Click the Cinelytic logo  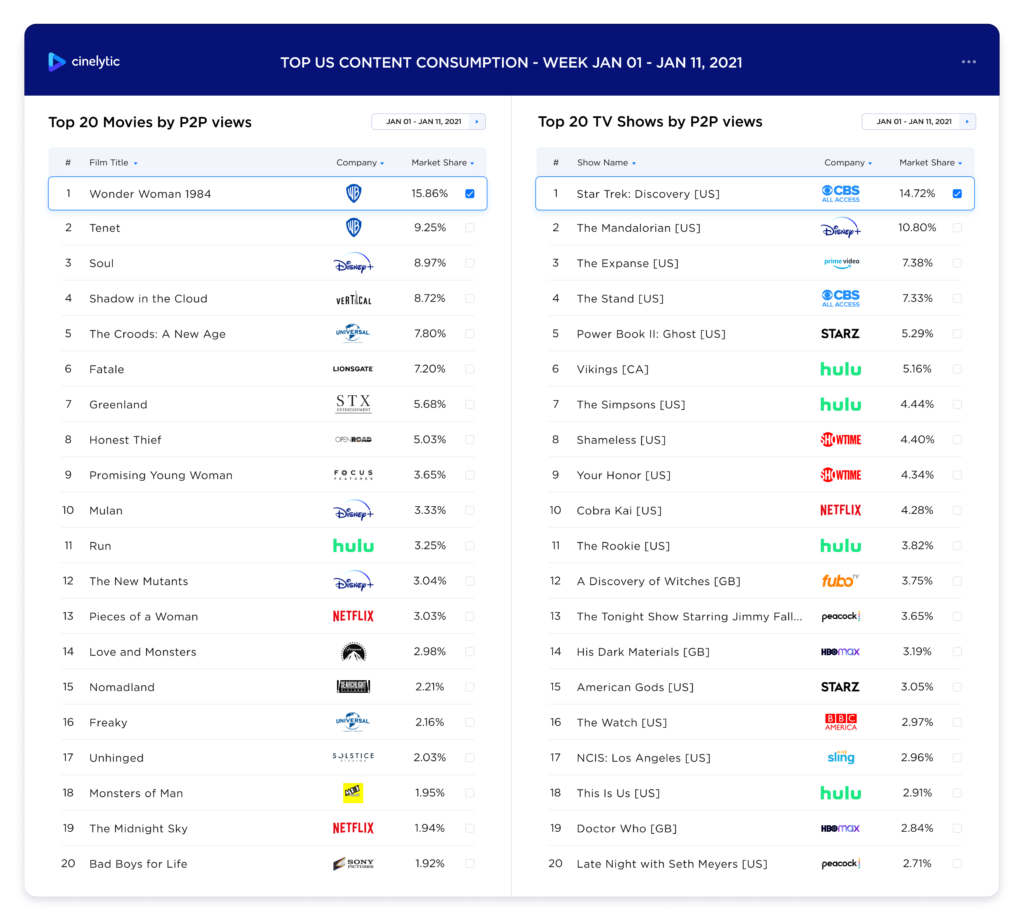[x=84, y=61]
